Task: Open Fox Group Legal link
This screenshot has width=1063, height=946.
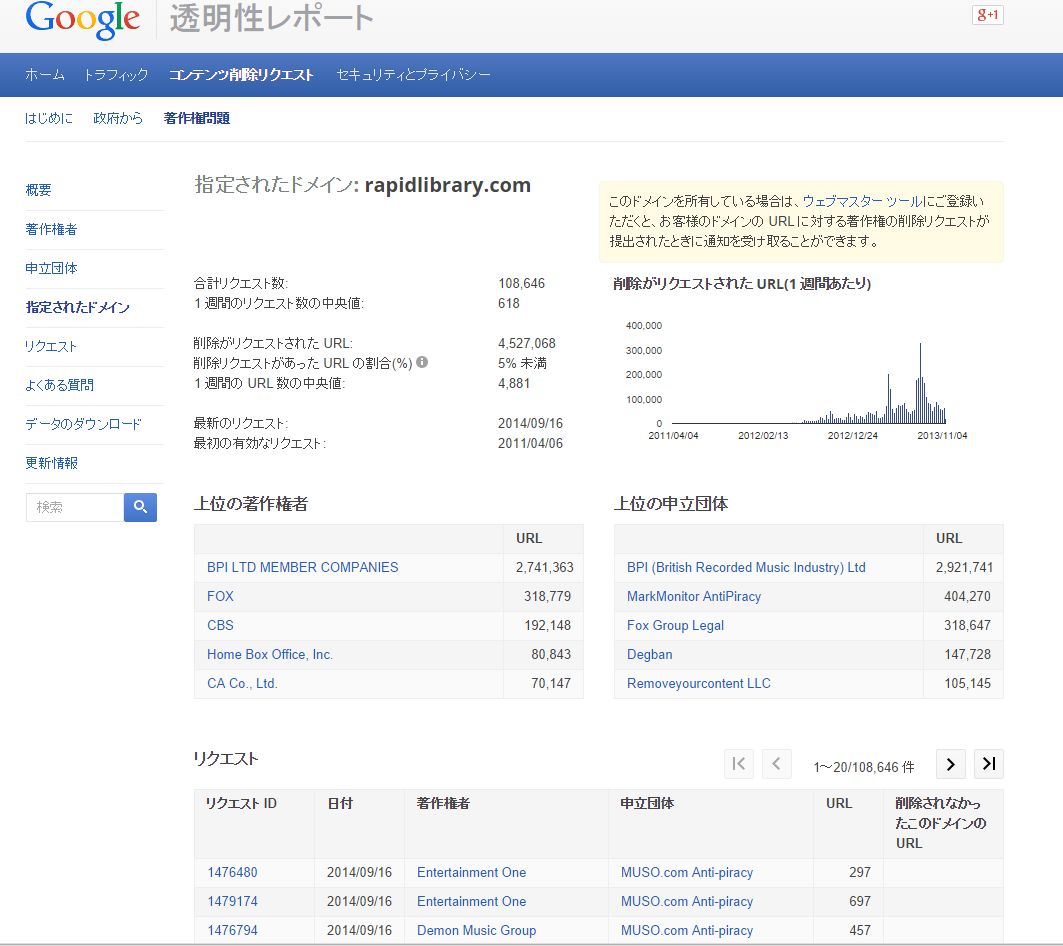Action: pos(675,625)
